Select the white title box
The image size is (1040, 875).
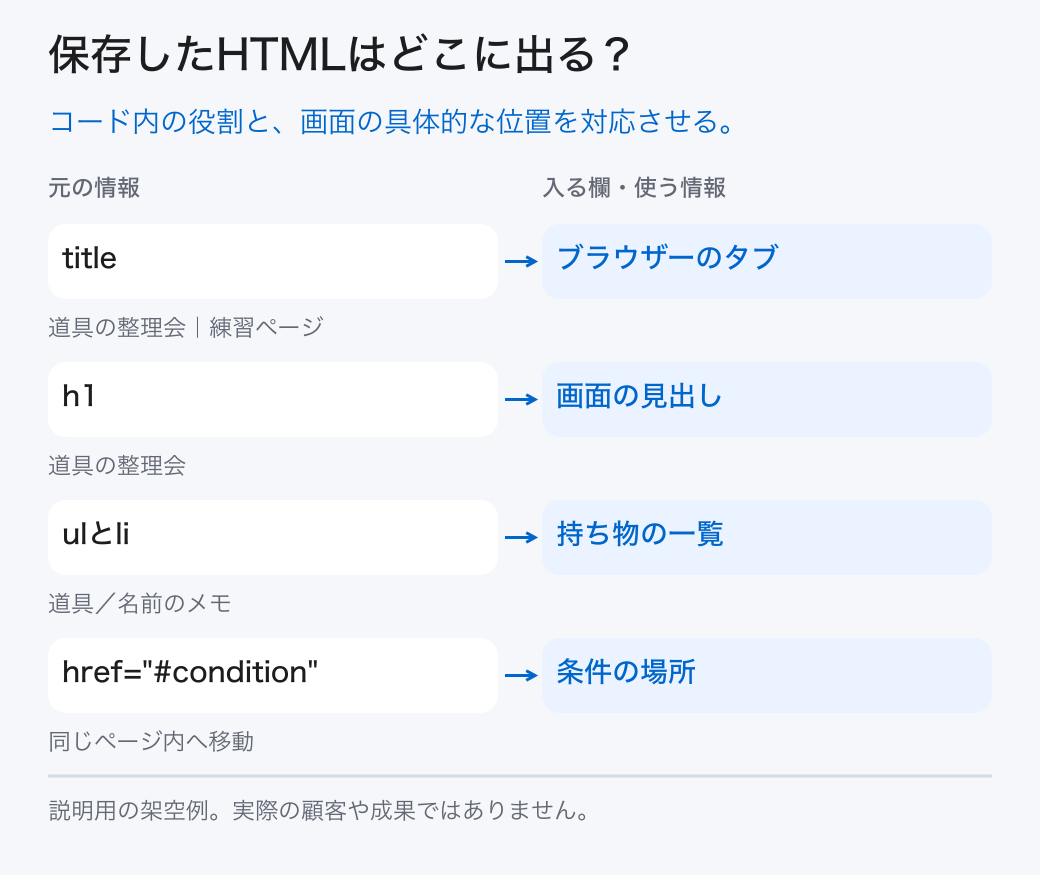(273, 261)
